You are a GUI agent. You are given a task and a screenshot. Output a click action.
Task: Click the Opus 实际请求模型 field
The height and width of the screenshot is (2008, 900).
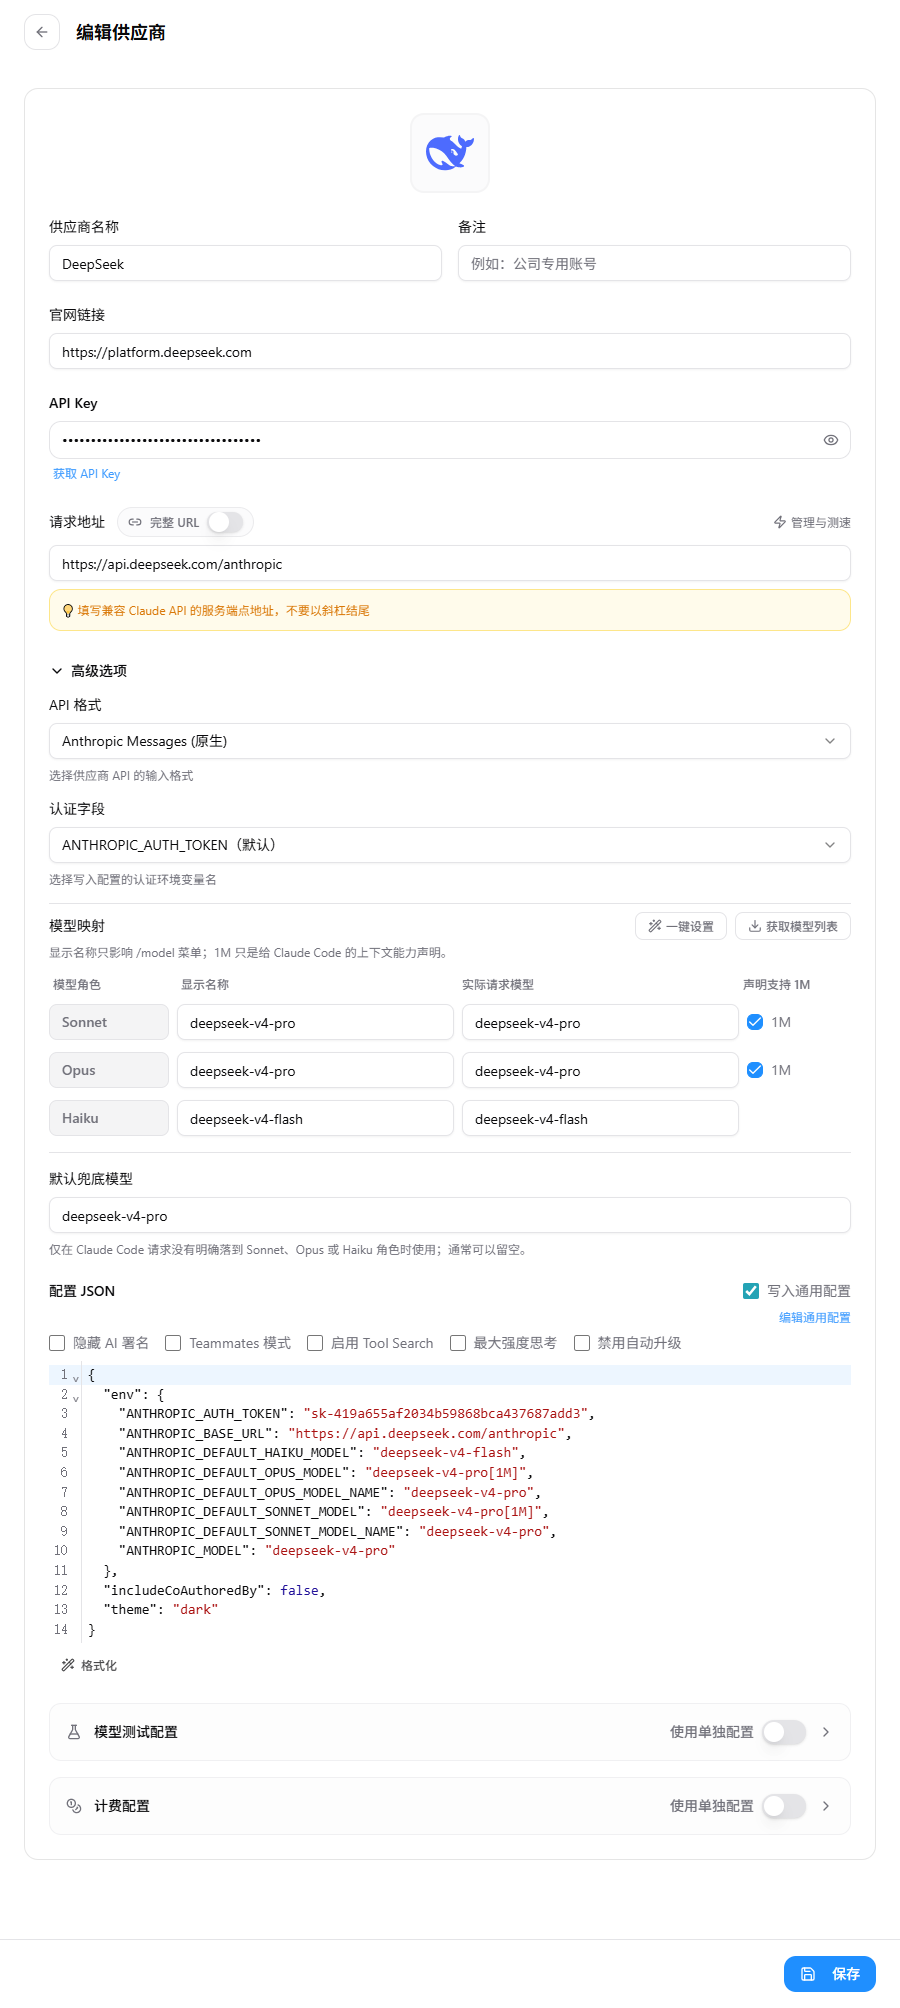pyautogui.click(x=600, y=1070)
